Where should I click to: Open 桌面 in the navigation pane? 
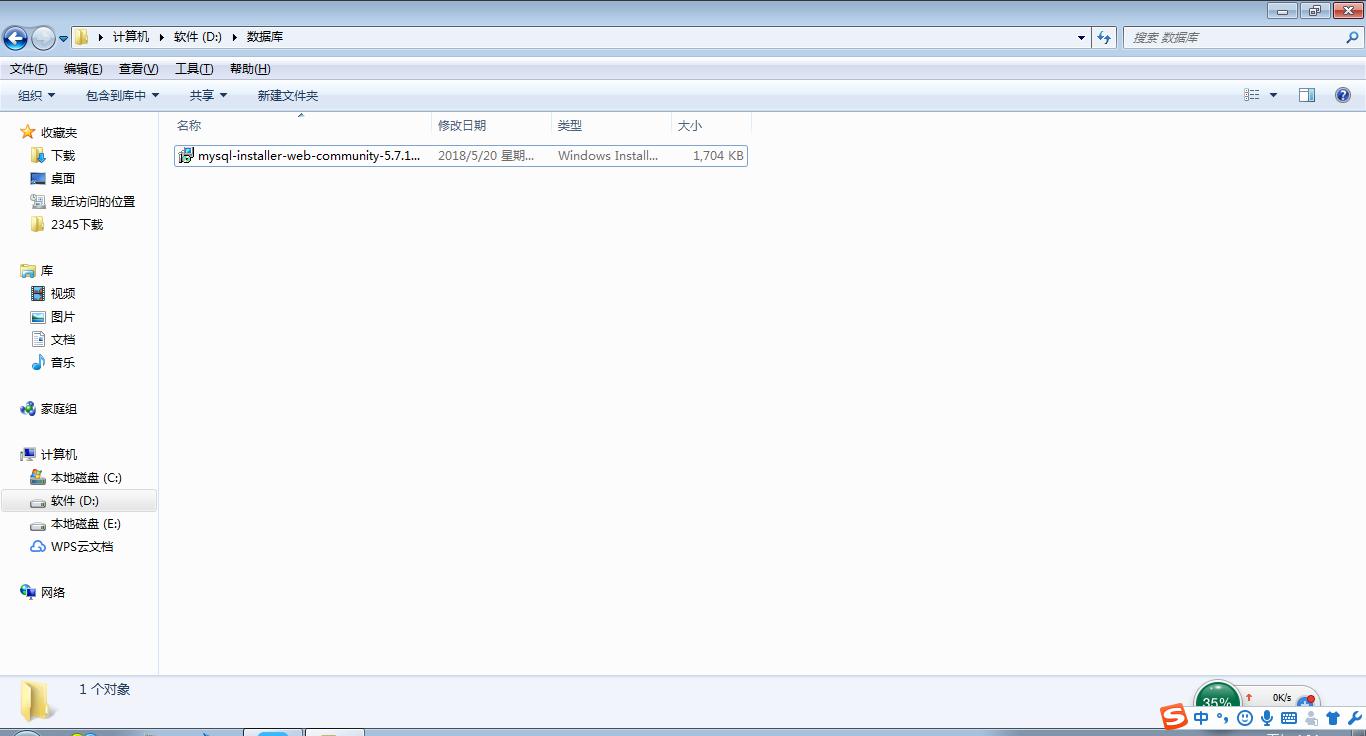(63, 178)
